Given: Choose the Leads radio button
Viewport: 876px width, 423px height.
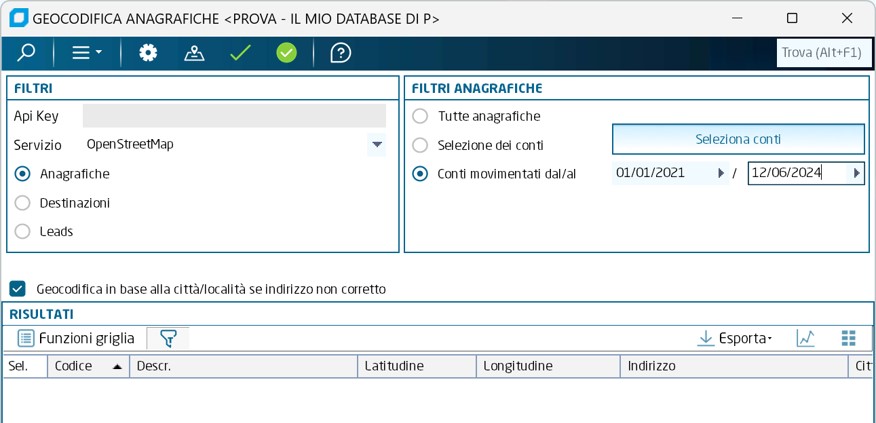Looking at the screenshot, I should (x=23, y=231).
